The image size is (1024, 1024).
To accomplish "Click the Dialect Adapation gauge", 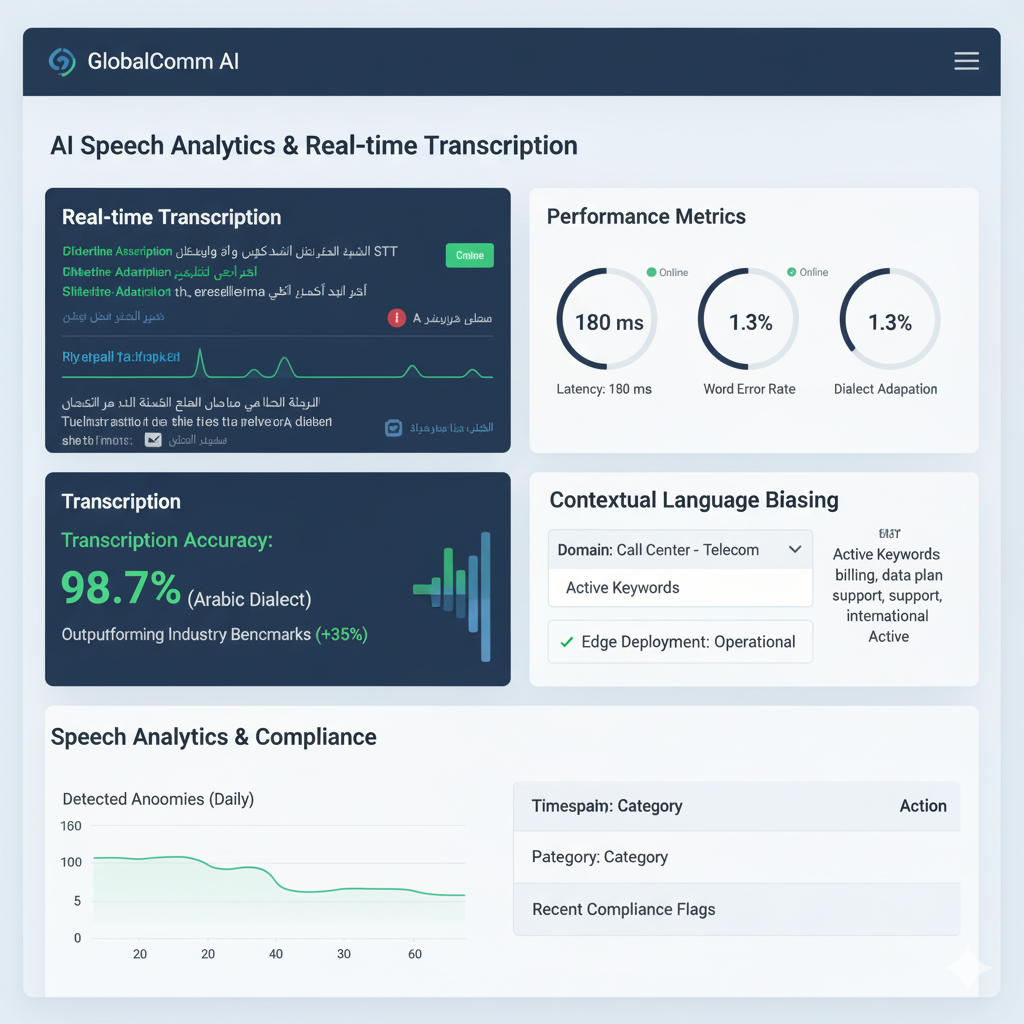I will pos(889,322).
